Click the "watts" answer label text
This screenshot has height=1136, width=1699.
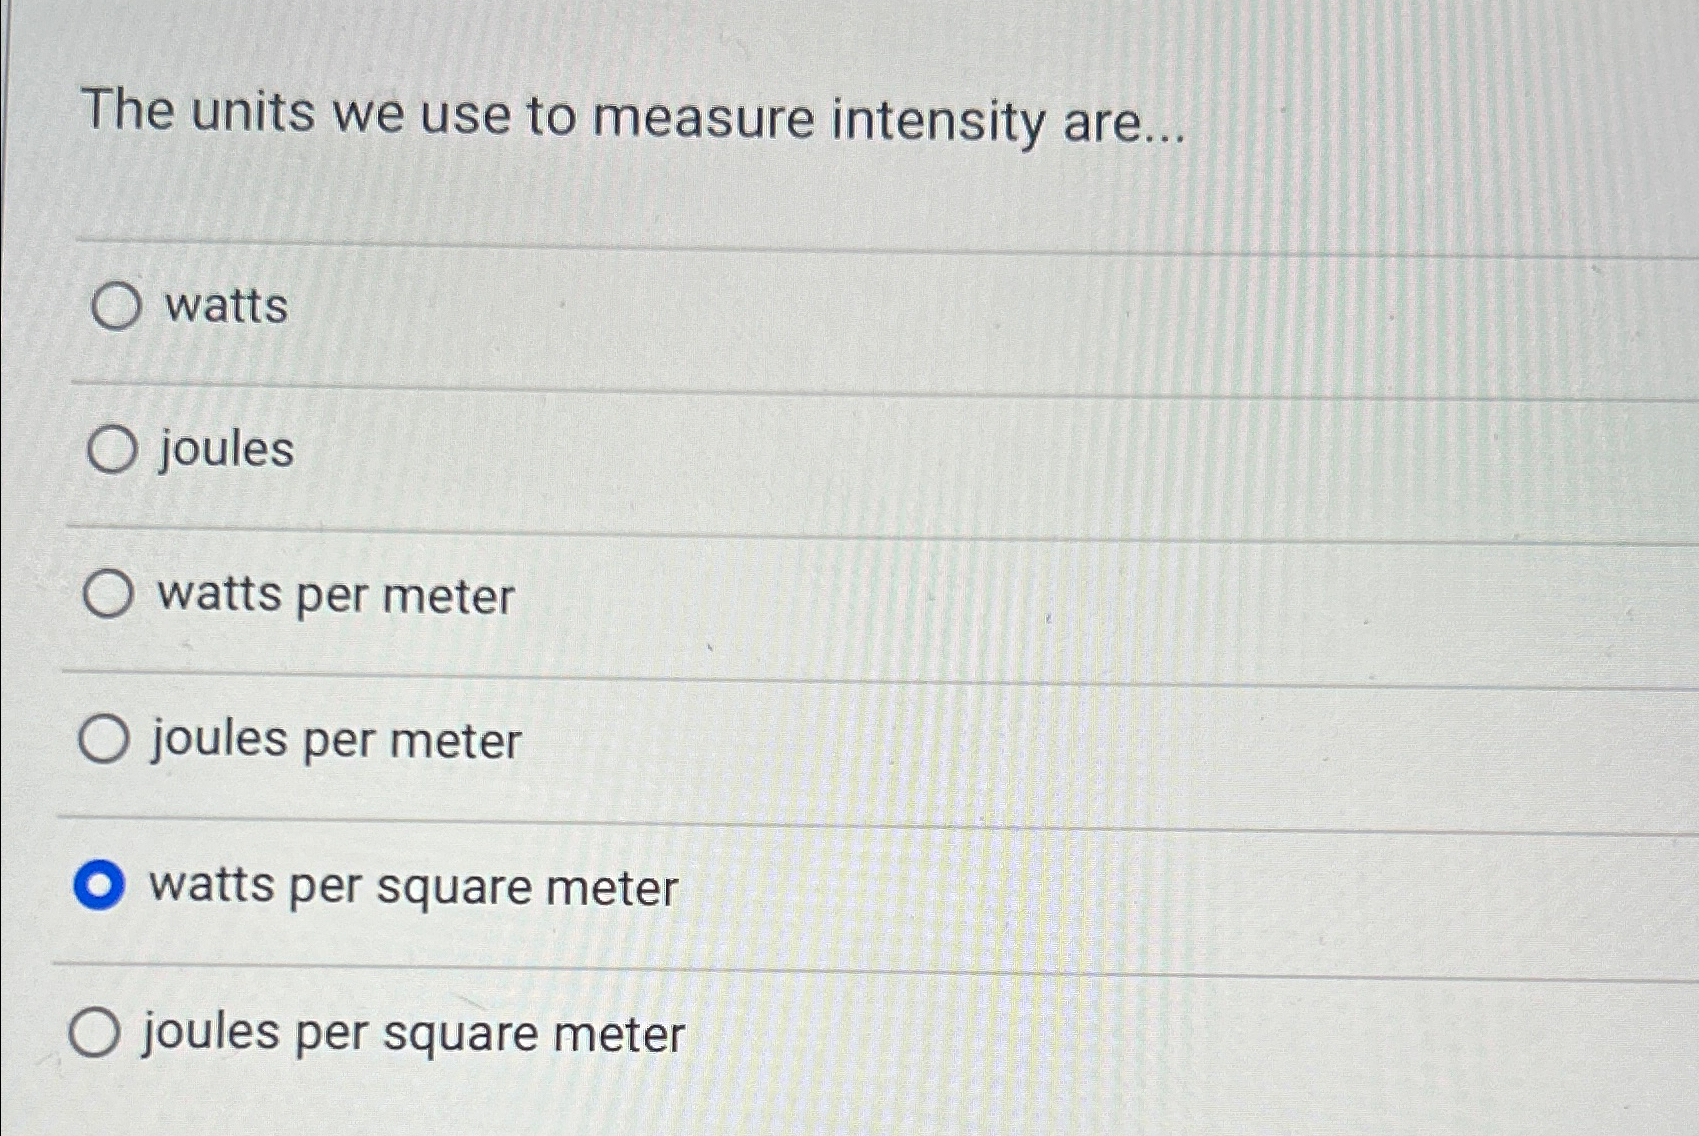pos(225,307)
